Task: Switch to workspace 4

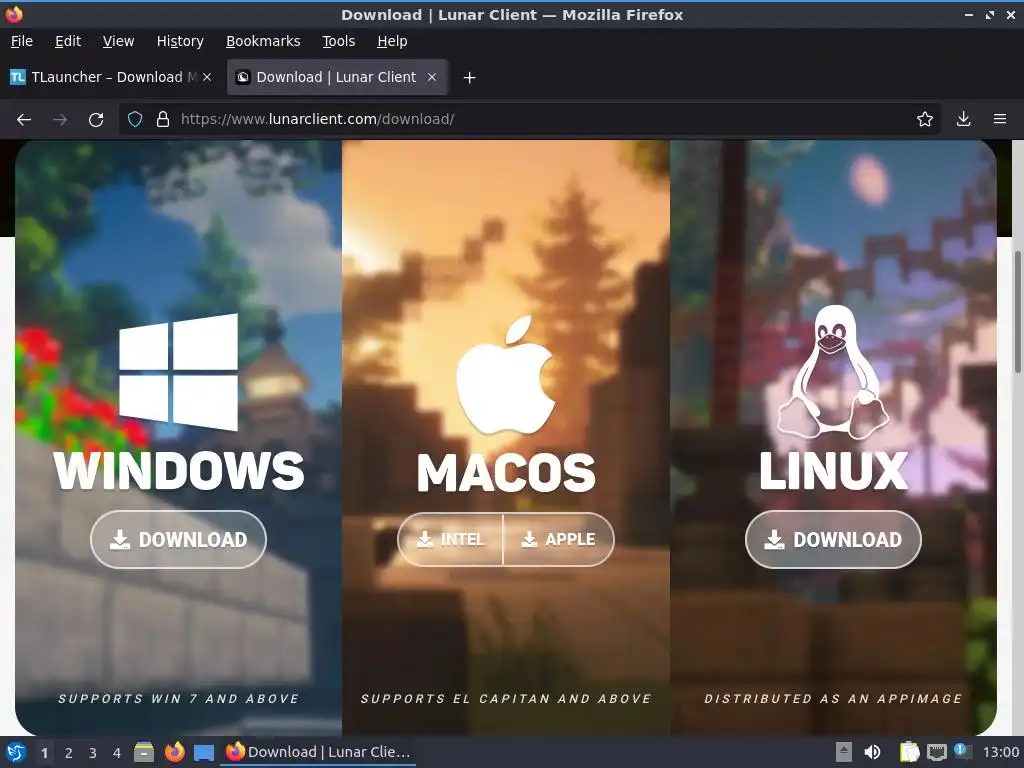Action: tap(117, 753)
